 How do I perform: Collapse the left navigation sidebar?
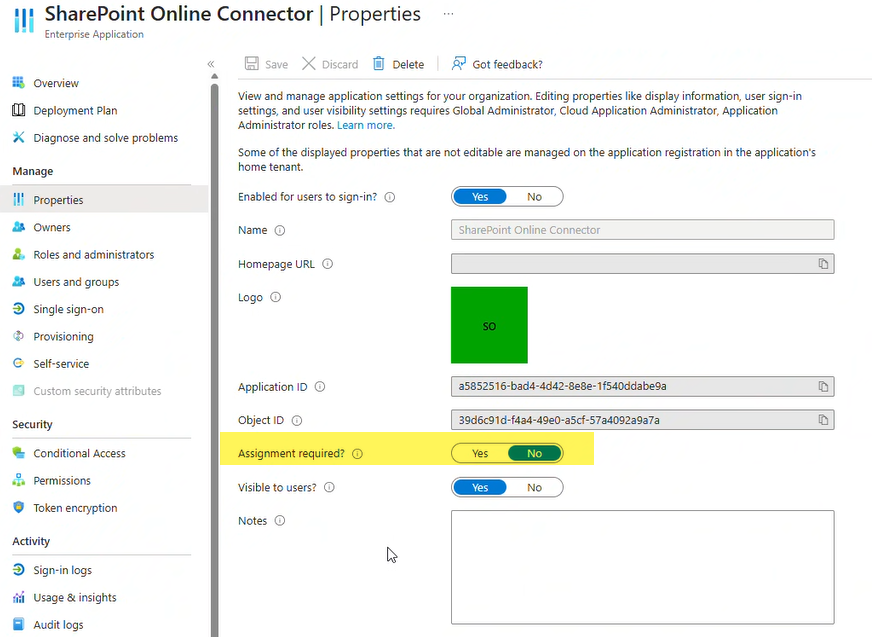(211, 64)
